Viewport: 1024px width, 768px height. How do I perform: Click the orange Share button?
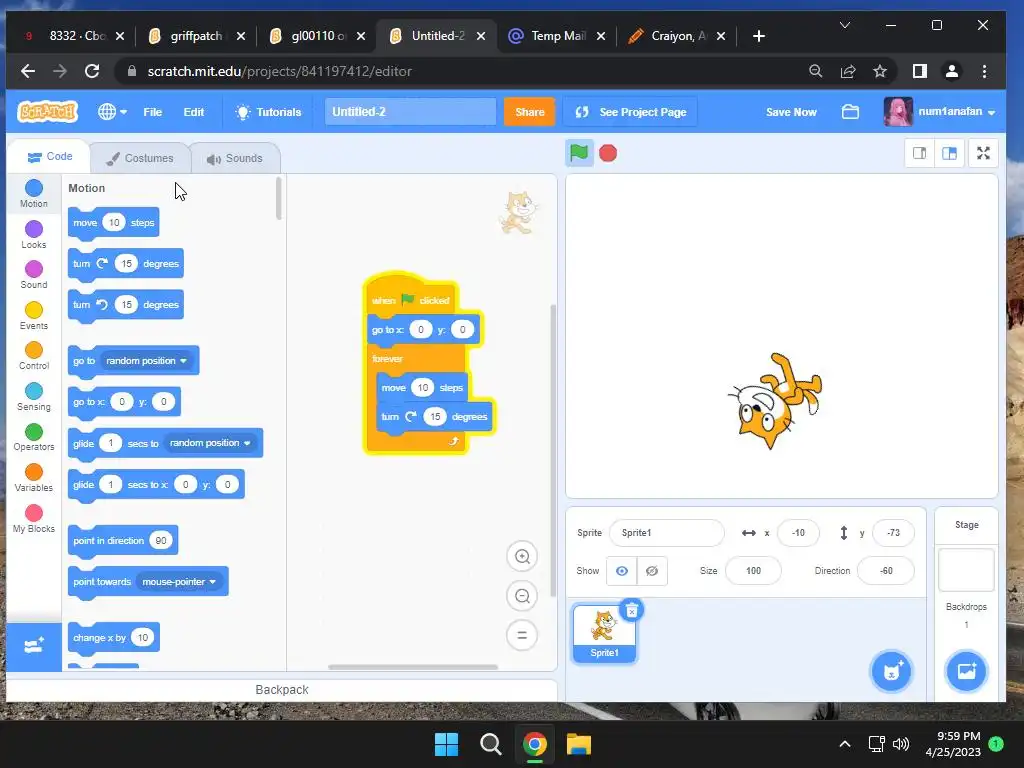[530, 112]
